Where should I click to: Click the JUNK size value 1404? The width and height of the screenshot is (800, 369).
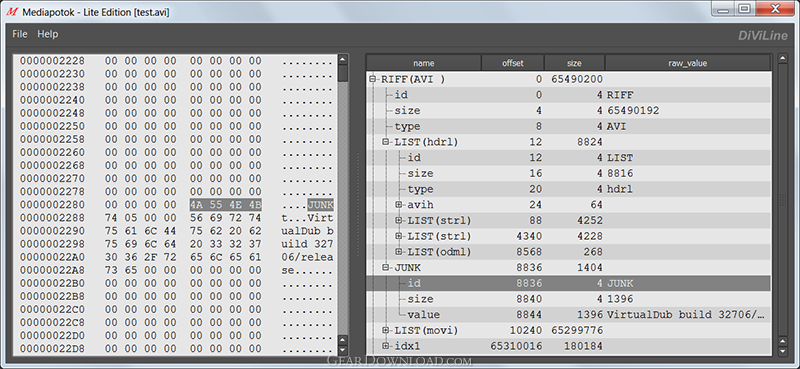click(590, 267)
